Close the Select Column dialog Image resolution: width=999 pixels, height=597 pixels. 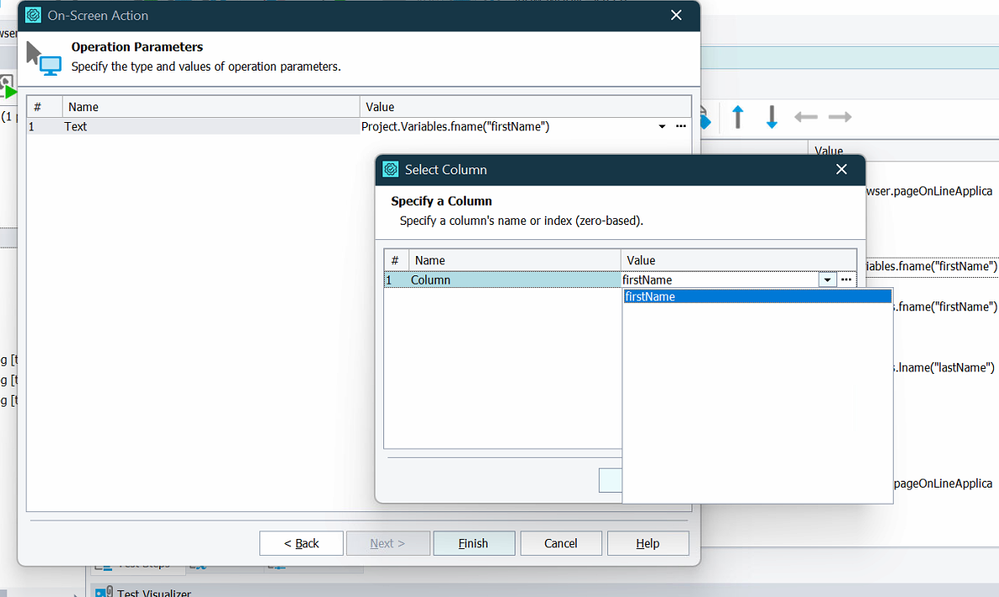click(841, 169)
